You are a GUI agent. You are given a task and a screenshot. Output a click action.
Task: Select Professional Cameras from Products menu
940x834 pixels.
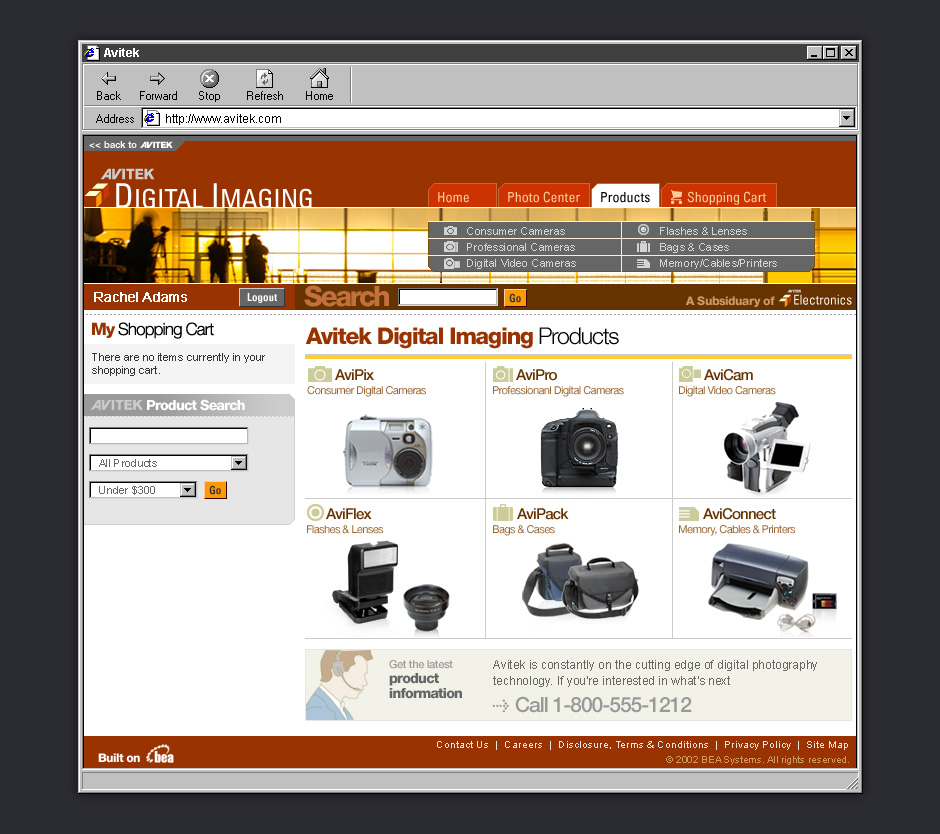pyautogui.click(x=520, y=247)
